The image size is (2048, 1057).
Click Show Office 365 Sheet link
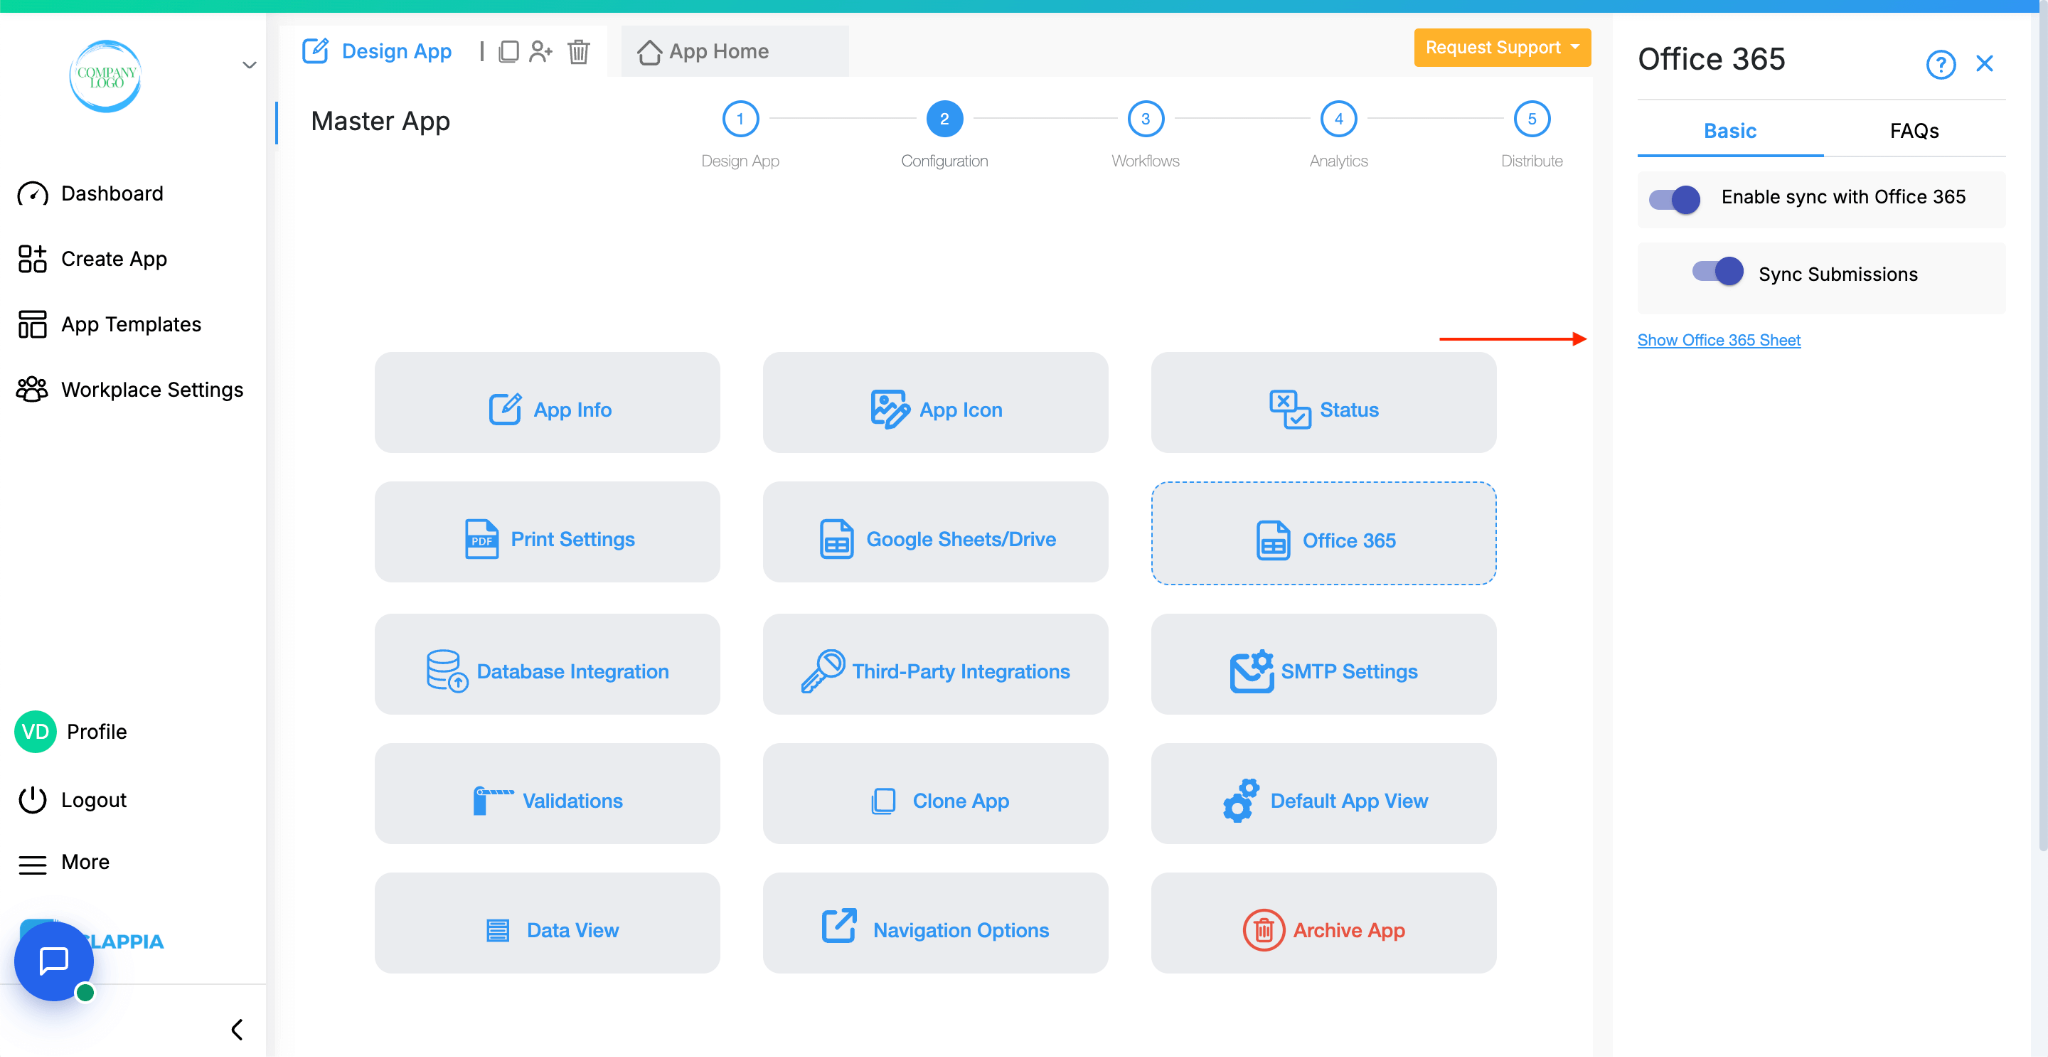pyautogui.click(x=1719, y=340)
